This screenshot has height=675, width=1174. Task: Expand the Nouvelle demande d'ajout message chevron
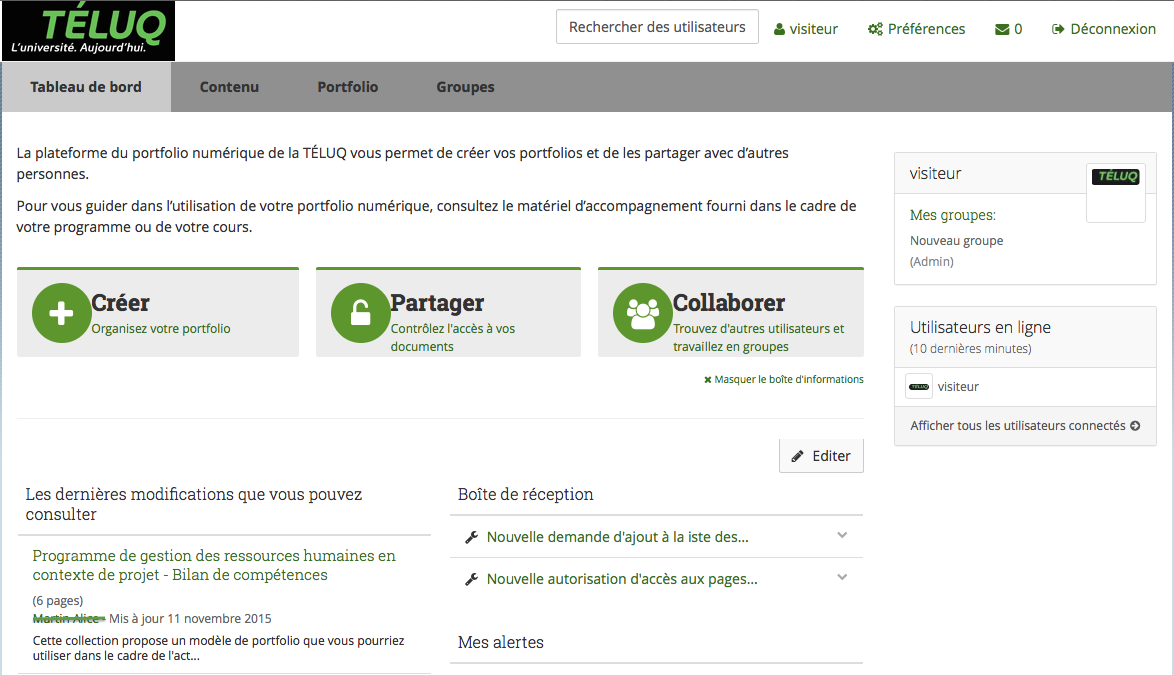(842, 535)
